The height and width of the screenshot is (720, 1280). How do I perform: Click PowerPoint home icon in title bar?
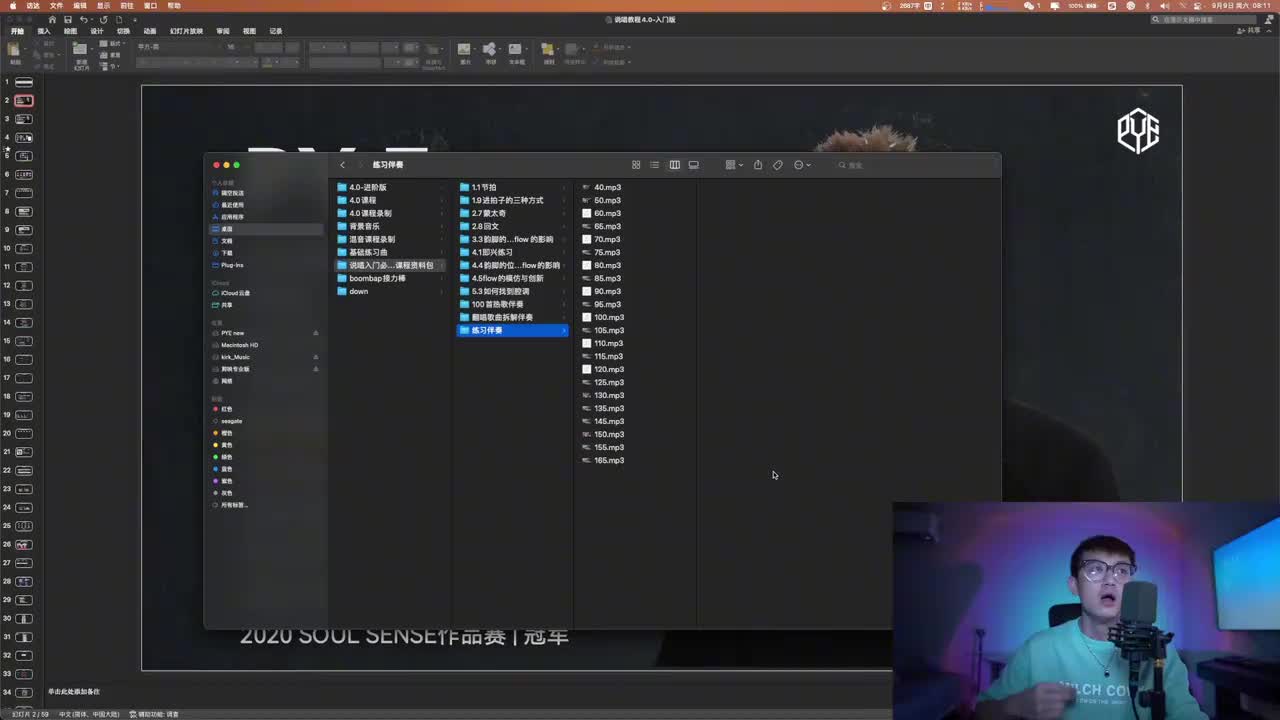52,19
